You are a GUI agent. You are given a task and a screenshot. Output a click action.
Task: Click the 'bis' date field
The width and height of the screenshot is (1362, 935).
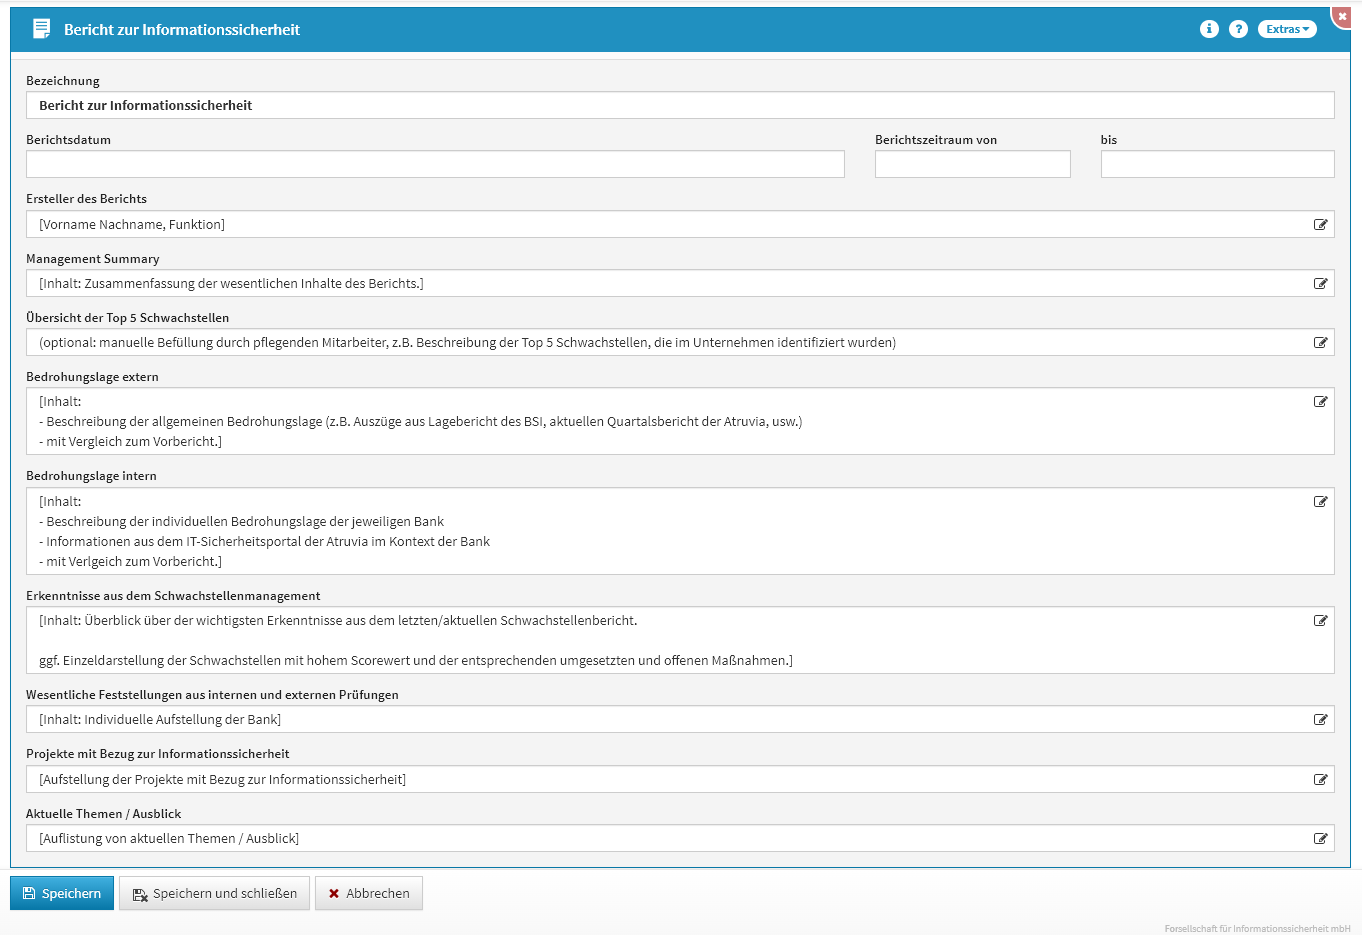click(x=1217, y=164)
